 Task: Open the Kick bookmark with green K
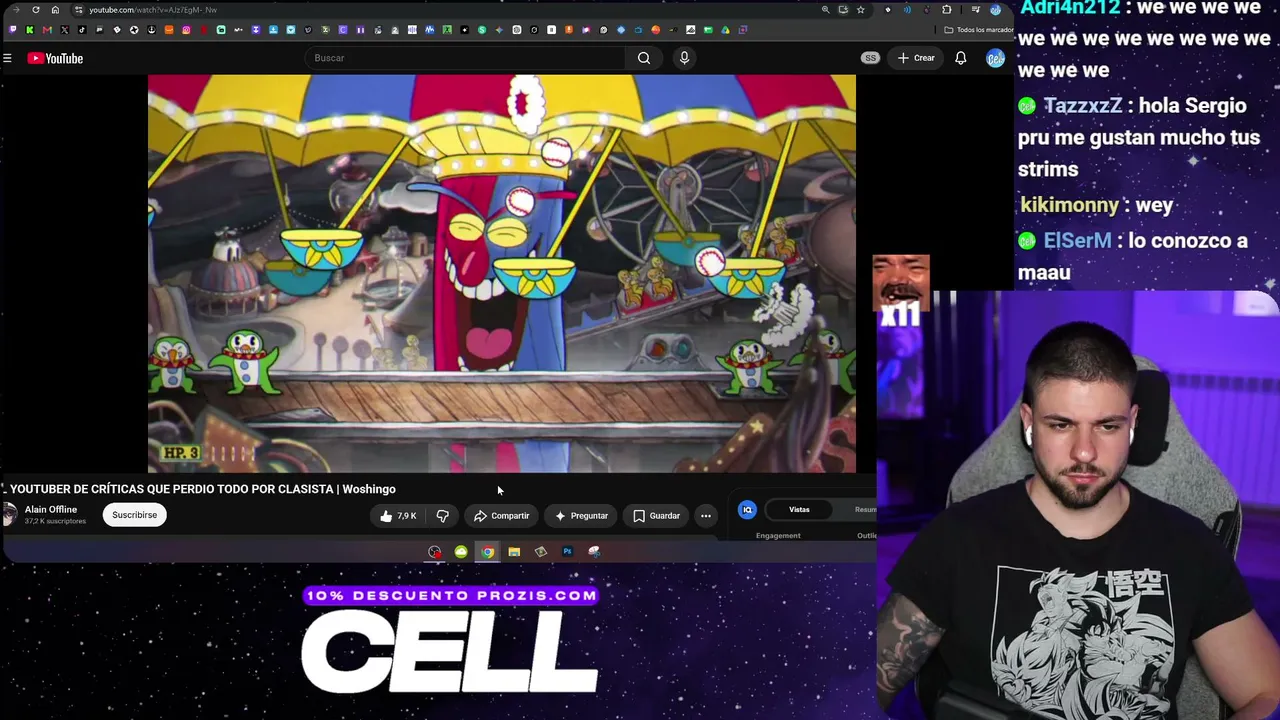30,30
